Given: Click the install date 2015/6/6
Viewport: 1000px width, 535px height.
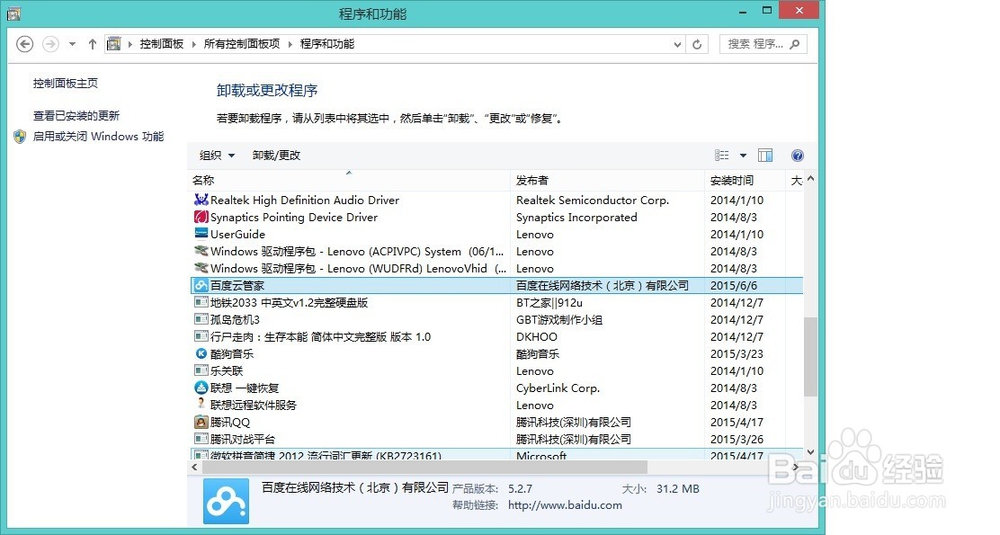Looking at the screenshot, I should point(733,286).
